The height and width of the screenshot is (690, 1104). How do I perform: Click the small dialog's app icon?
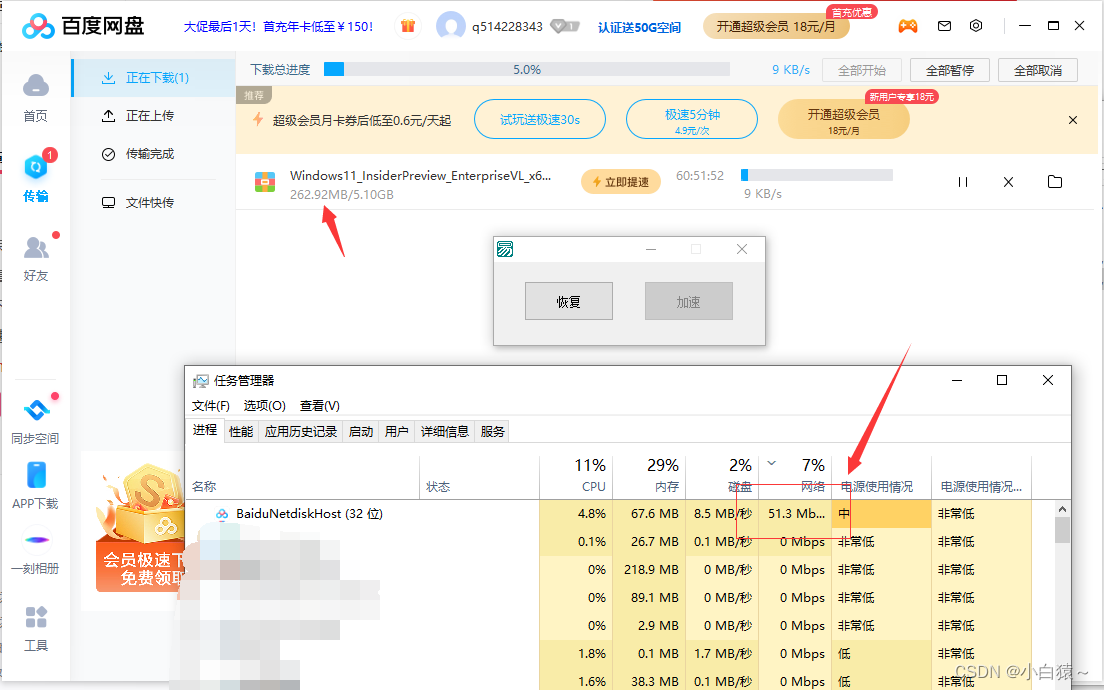point(505,249)
